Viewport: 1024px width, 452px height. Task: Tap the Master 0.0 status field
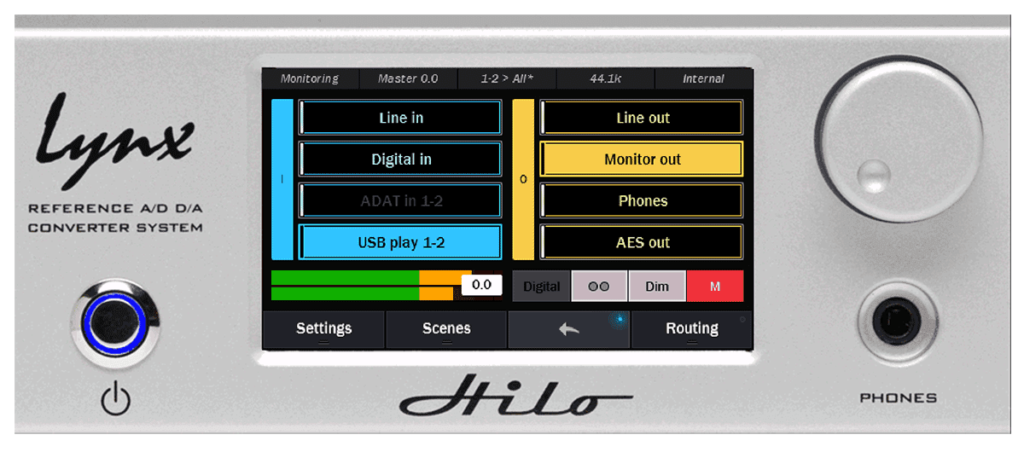point(408,79)
